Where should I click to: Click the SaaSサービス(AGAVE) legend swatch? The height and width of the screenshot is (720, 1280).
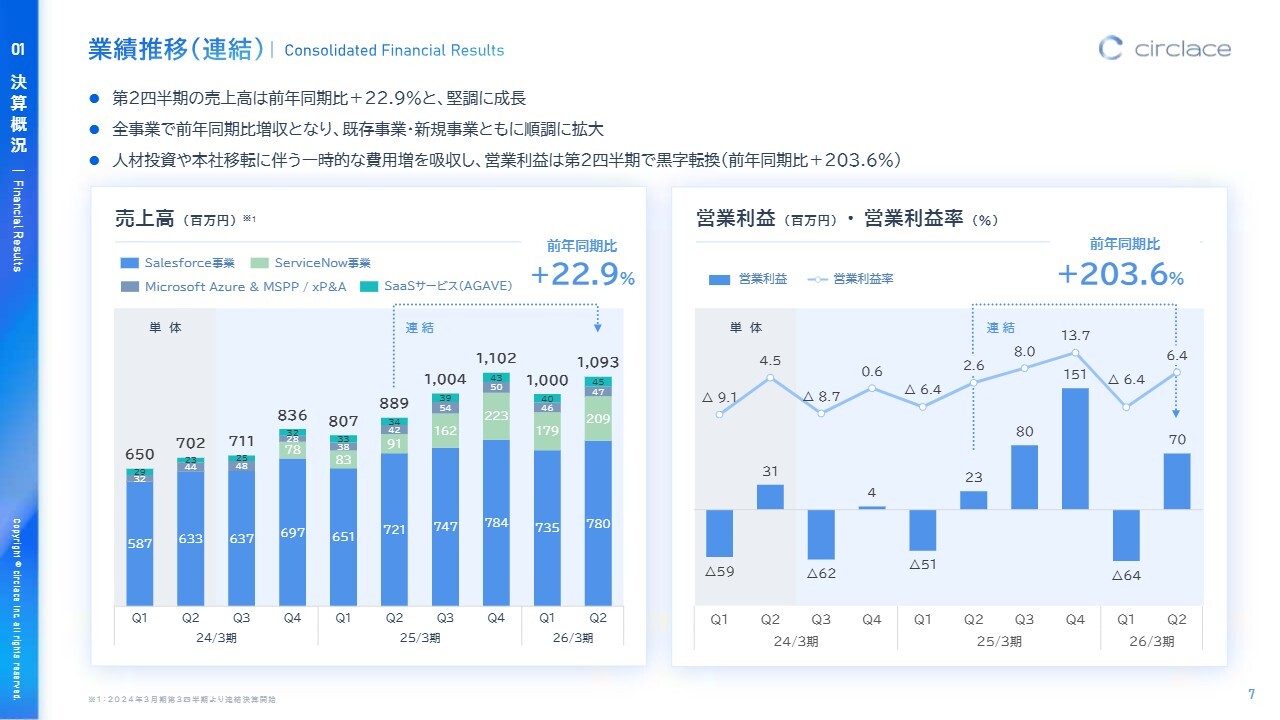(x=368, y=286)
